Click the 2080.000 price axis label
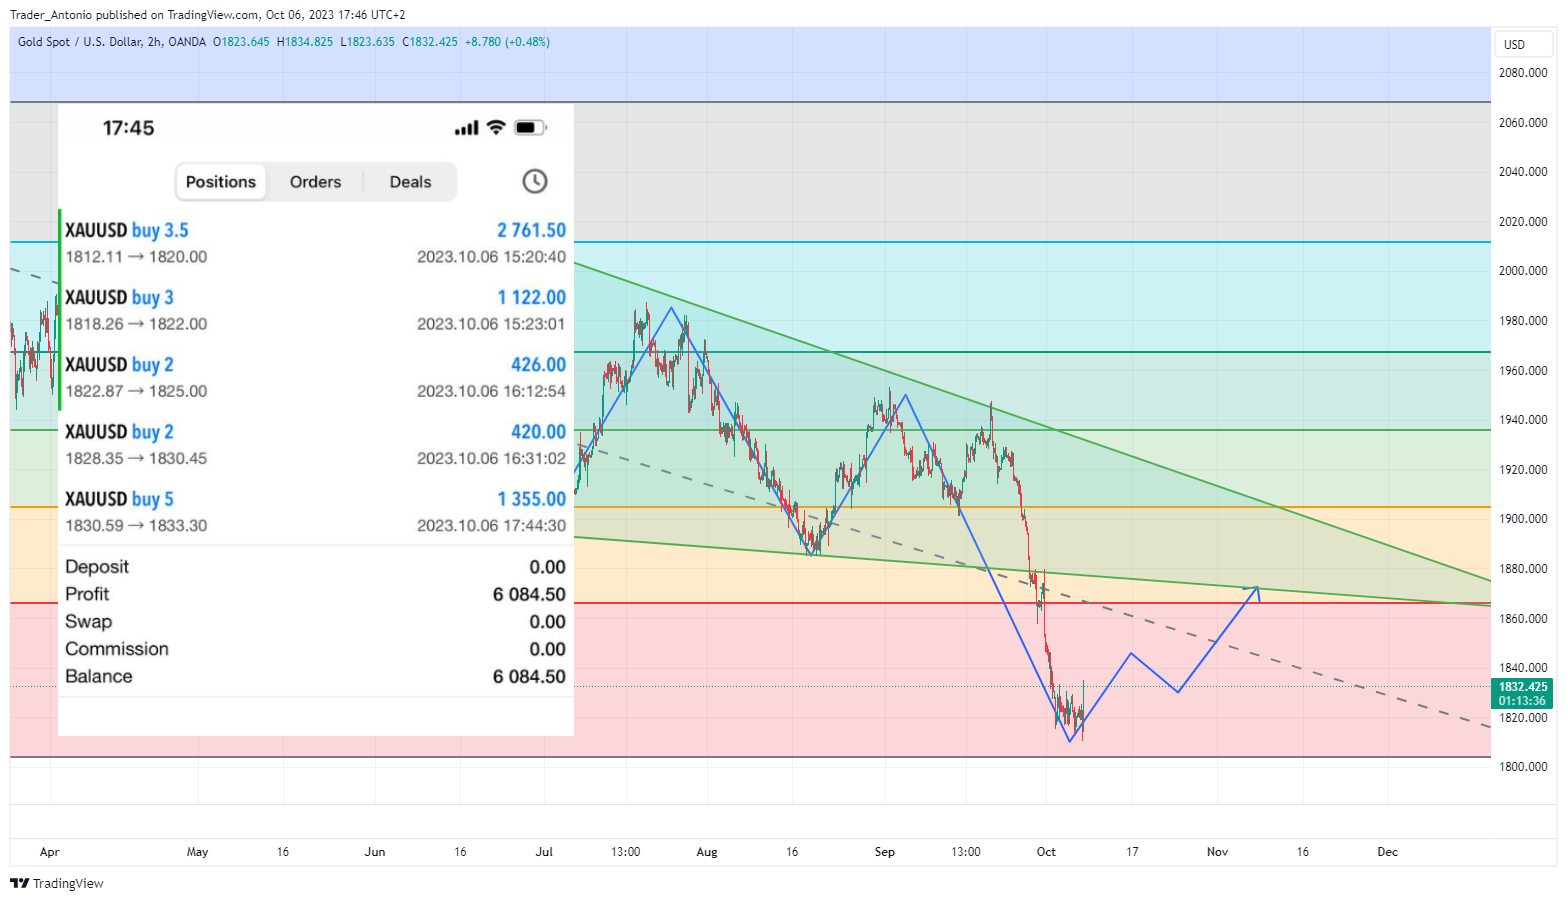 pos(1522,73)
